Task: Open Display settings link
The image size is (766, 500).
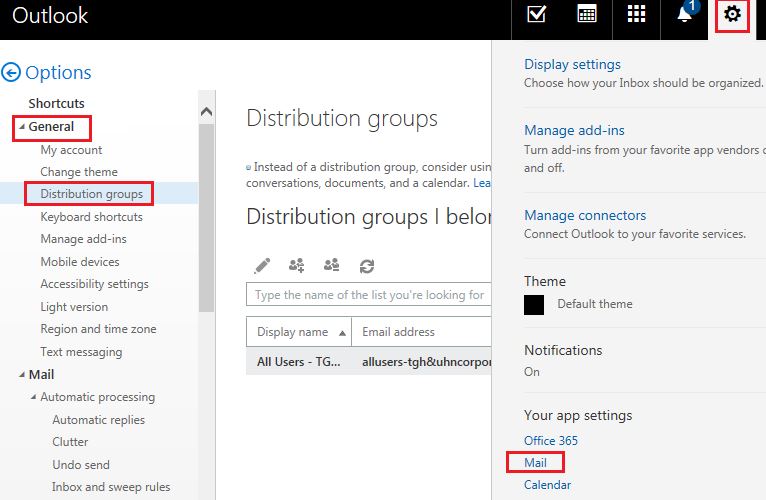Action: (x=572, y=64)
